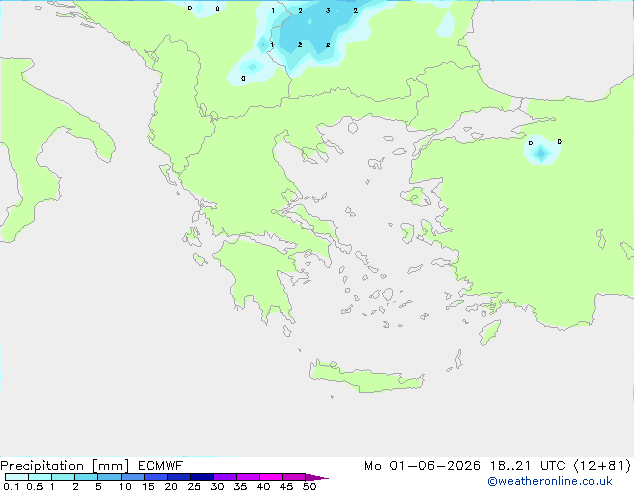
Task: Select the '25' legend scale label
Action: 194,486
